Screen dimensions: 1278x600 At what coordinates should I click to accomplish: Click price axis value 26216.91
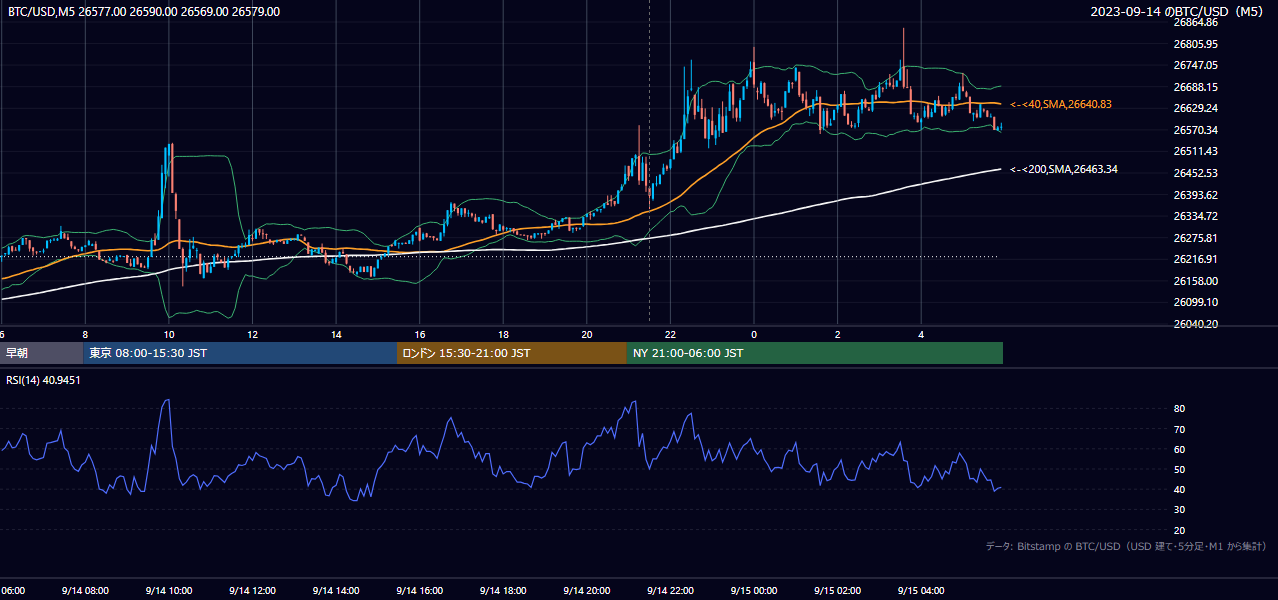[x=1195, y=259]
